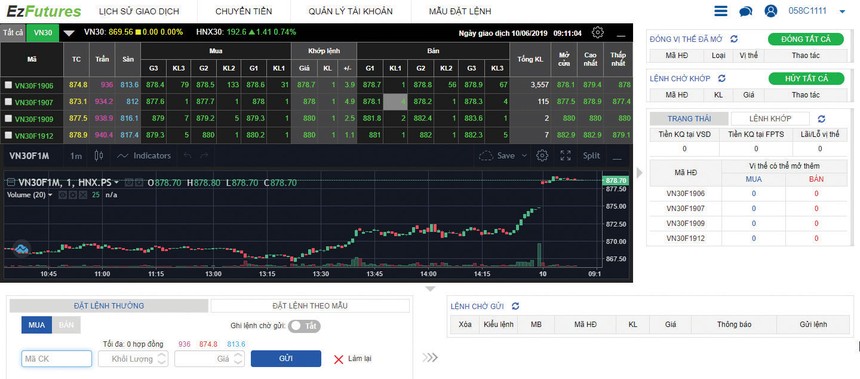Hide the Volume indicator
Image resolution: width=860 pixels, height=379 pixels.
point(63,195)
